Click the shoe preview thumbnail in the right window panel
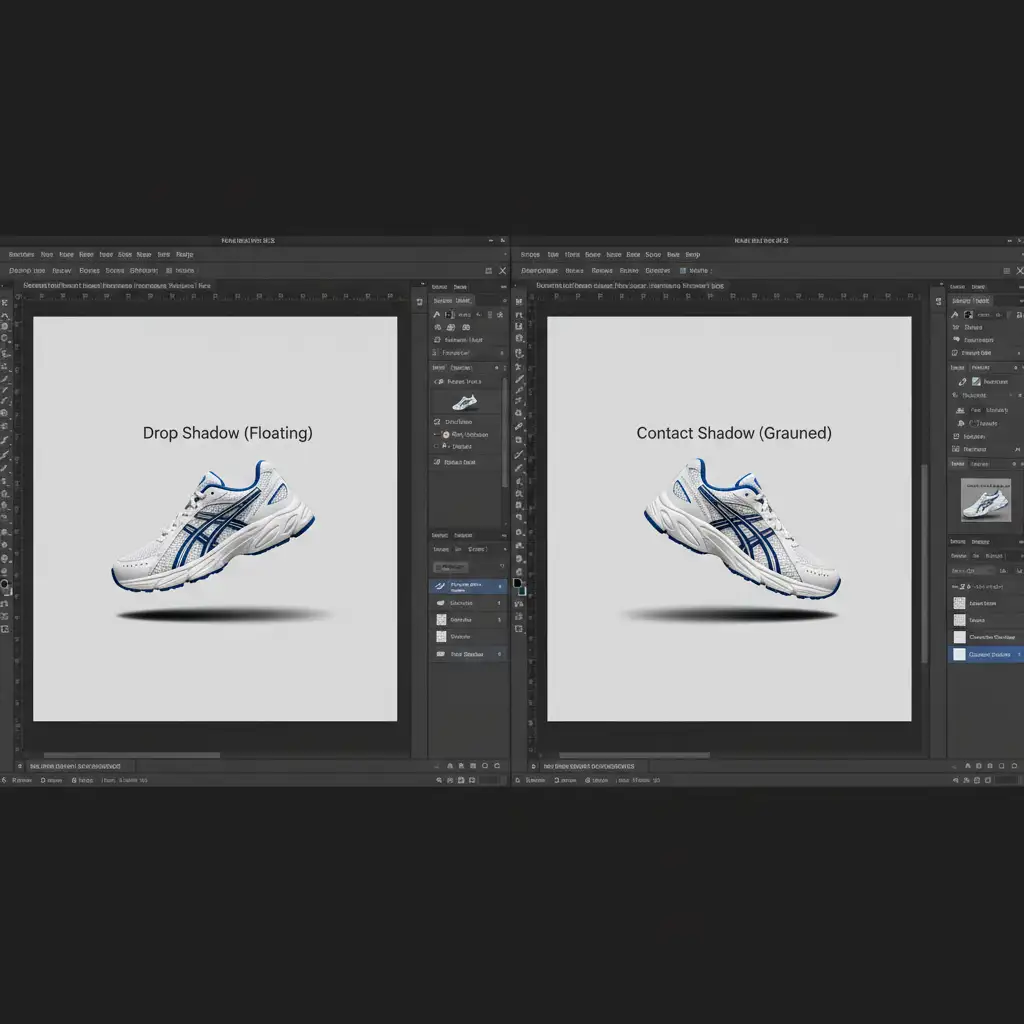The height and width of the screenshot is (1024, 1024). 985,498
